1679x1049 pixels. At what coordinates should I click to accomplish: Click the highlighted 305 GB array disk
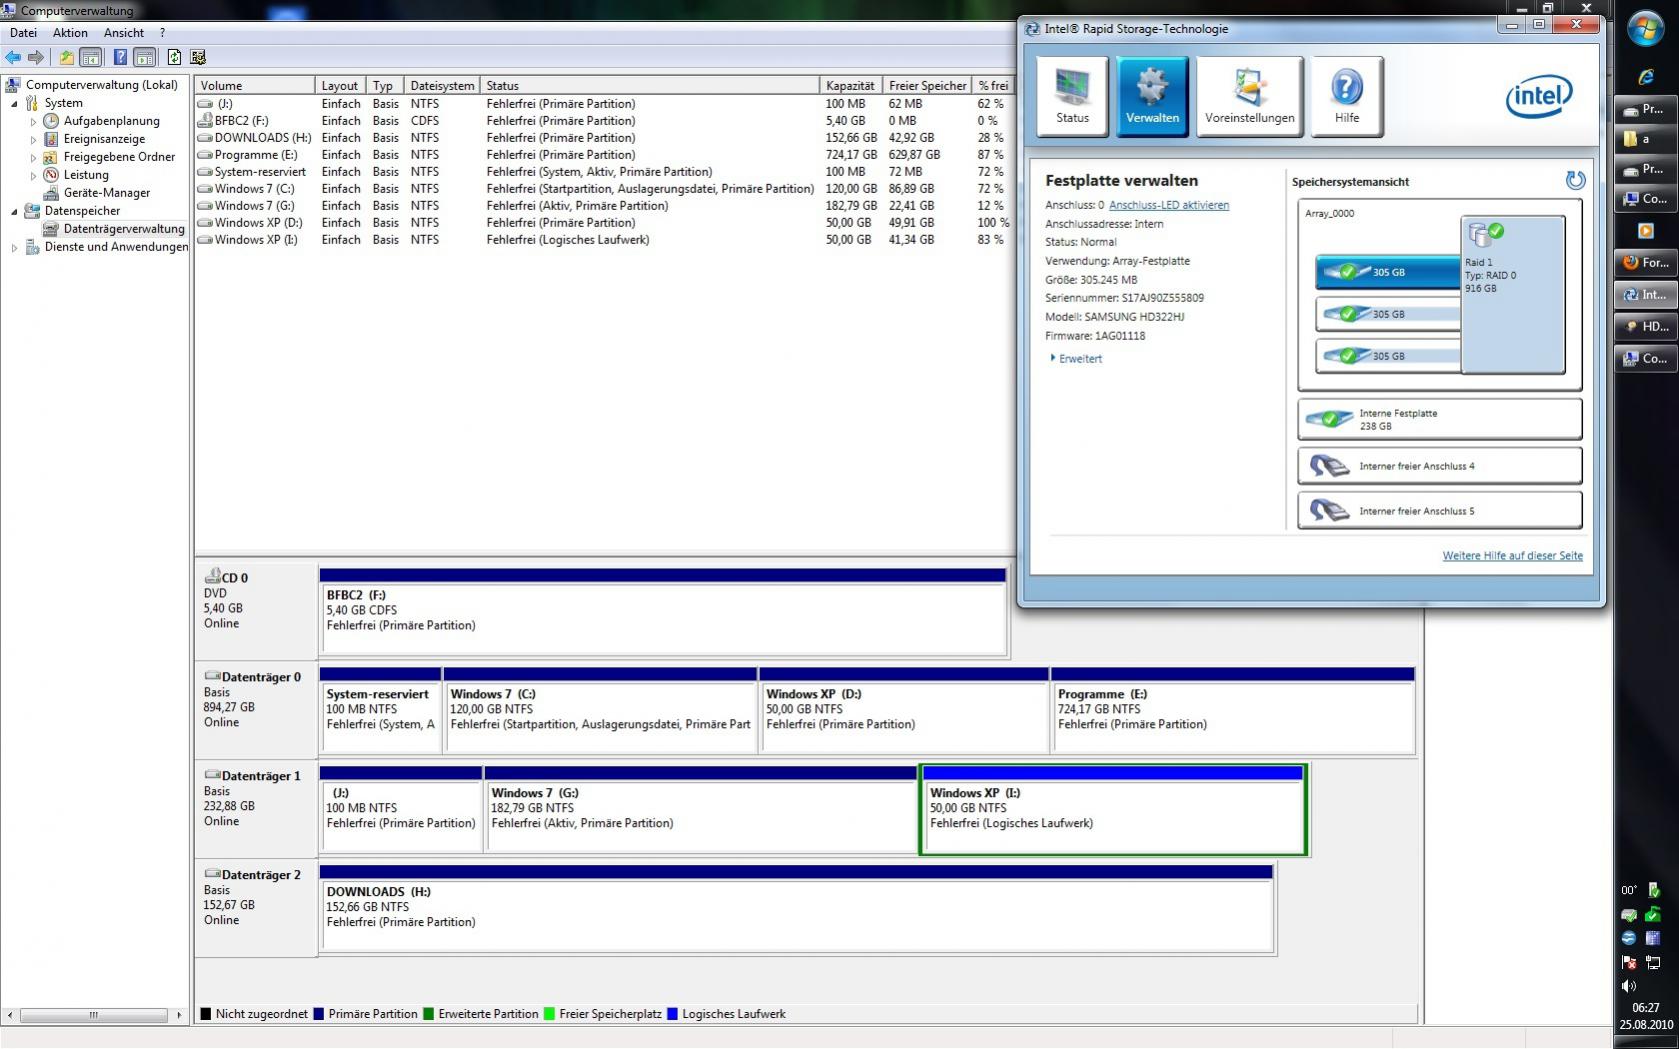click(1388, 272)
